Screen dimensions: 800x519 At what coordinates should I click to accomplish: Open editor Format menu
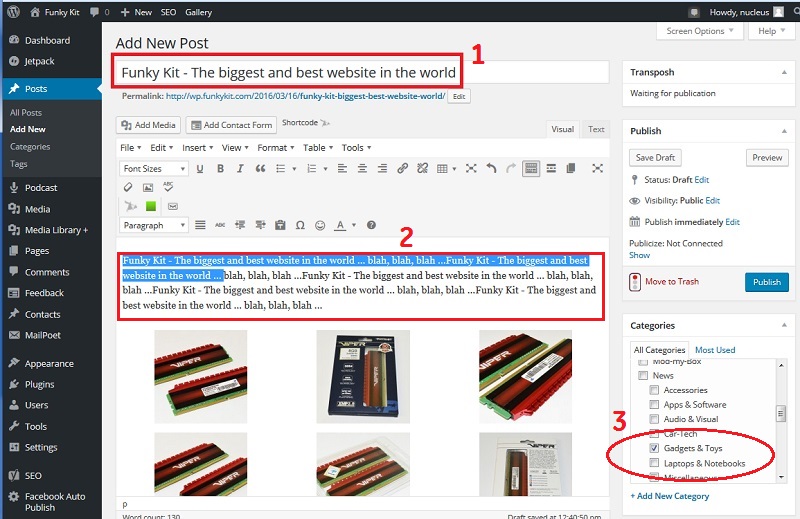coord(276,148)
